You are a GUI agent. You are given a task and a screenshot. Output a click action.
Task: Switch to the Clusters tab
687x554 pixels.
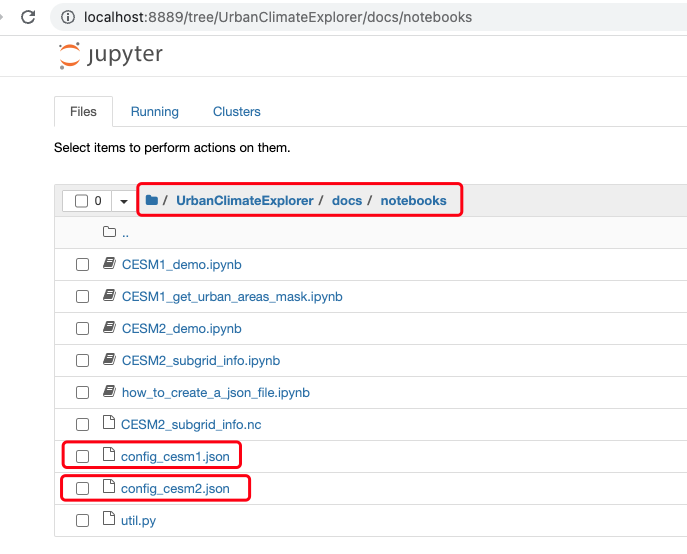point(237,112)
